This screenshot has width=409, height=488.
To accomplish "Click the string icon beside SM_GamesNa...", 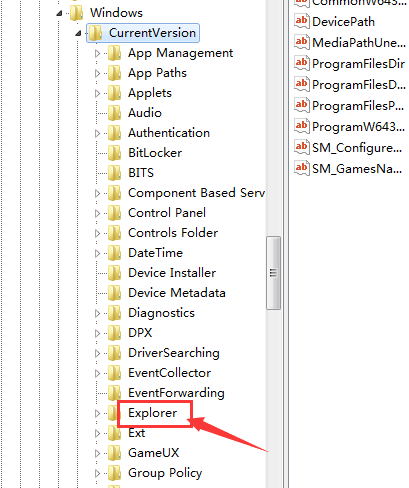I will pos(302,168).
